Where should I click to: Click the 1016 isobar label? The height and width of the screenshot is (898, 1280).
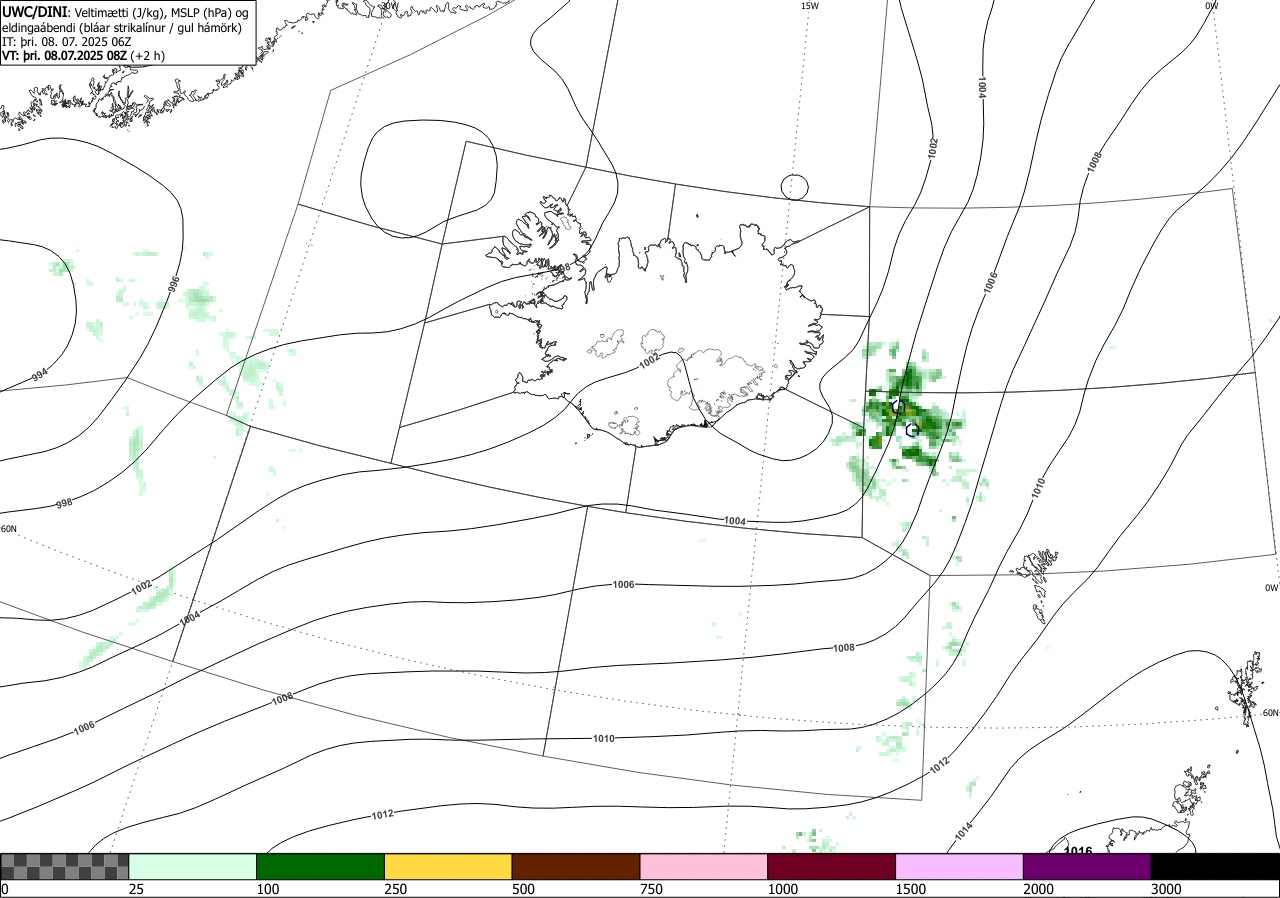pos(1078,850)
